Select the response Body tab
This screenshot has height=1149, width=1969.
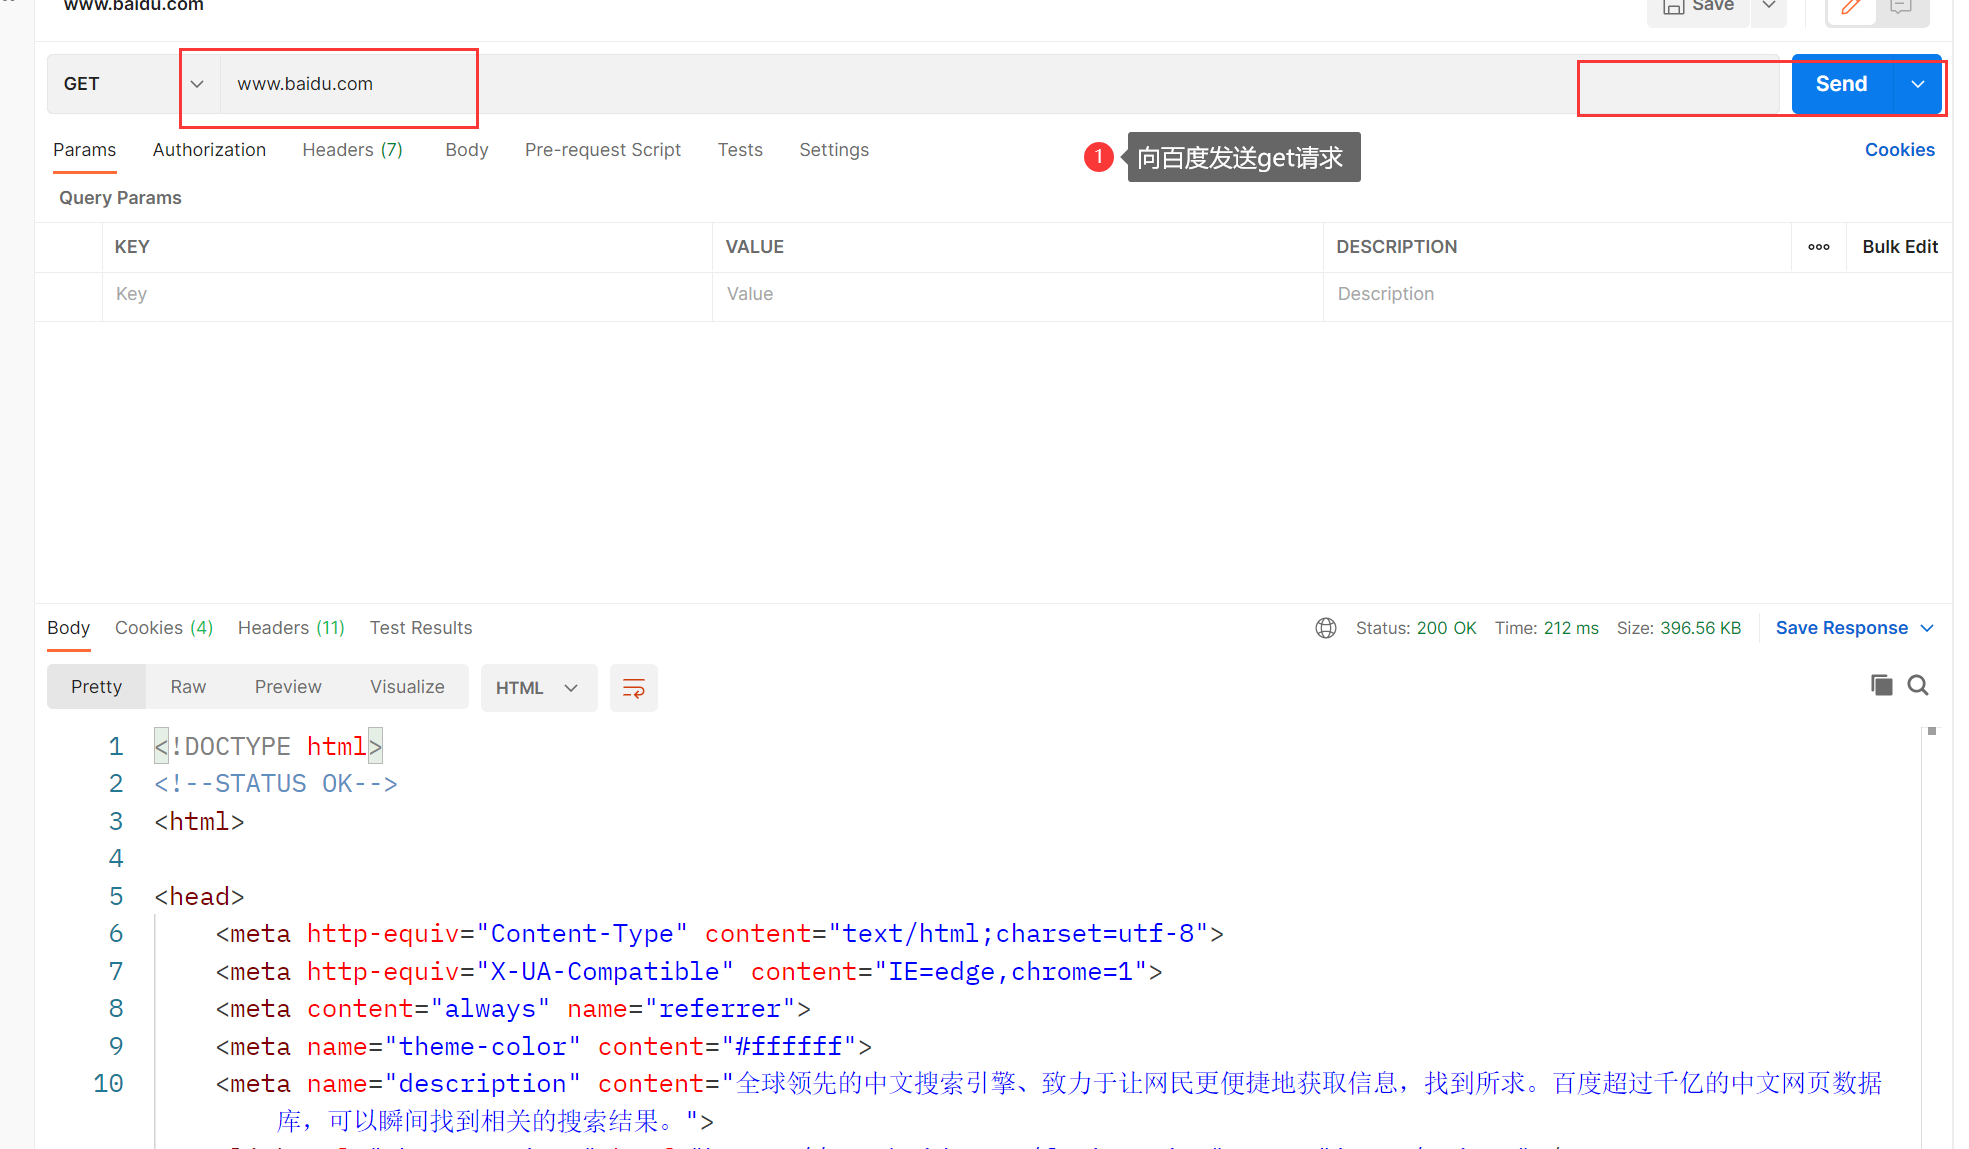(68, 628)
